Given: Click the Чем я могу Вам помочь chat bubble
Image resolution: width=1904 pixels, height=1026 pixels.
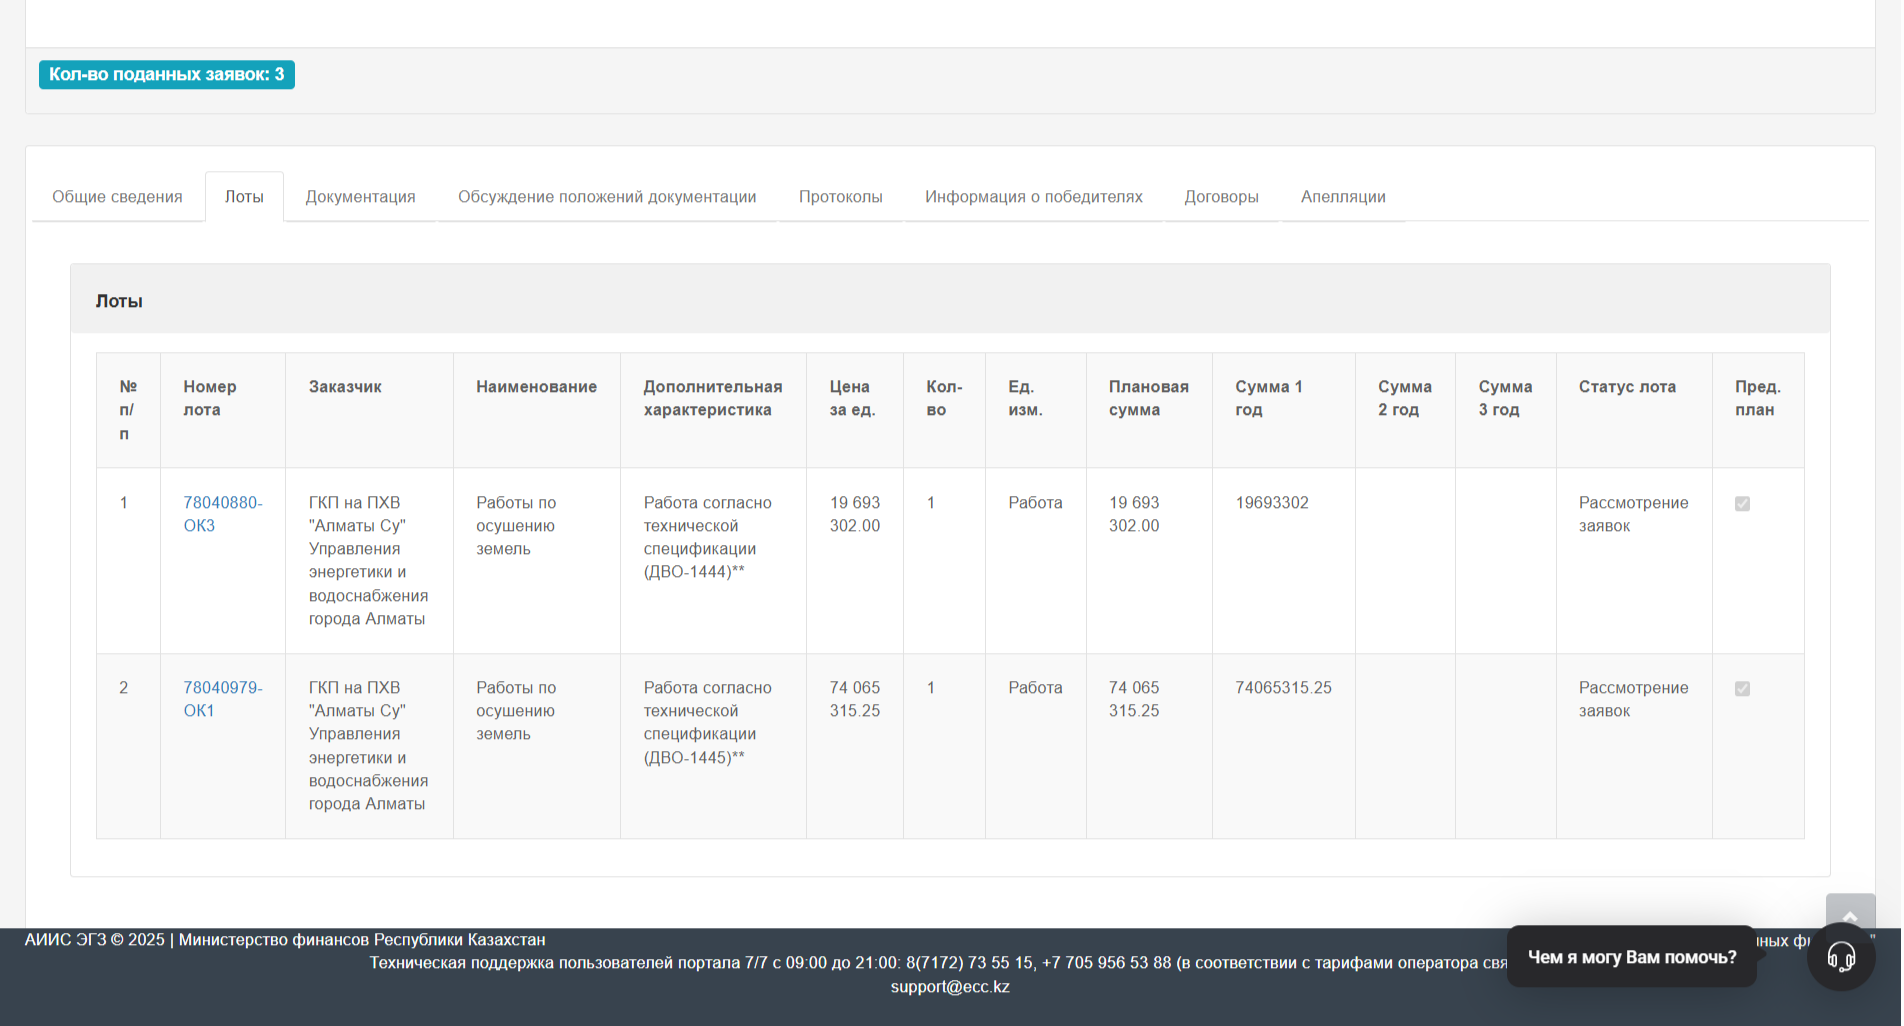Looking at the screenshot, I should [1631, 957].
